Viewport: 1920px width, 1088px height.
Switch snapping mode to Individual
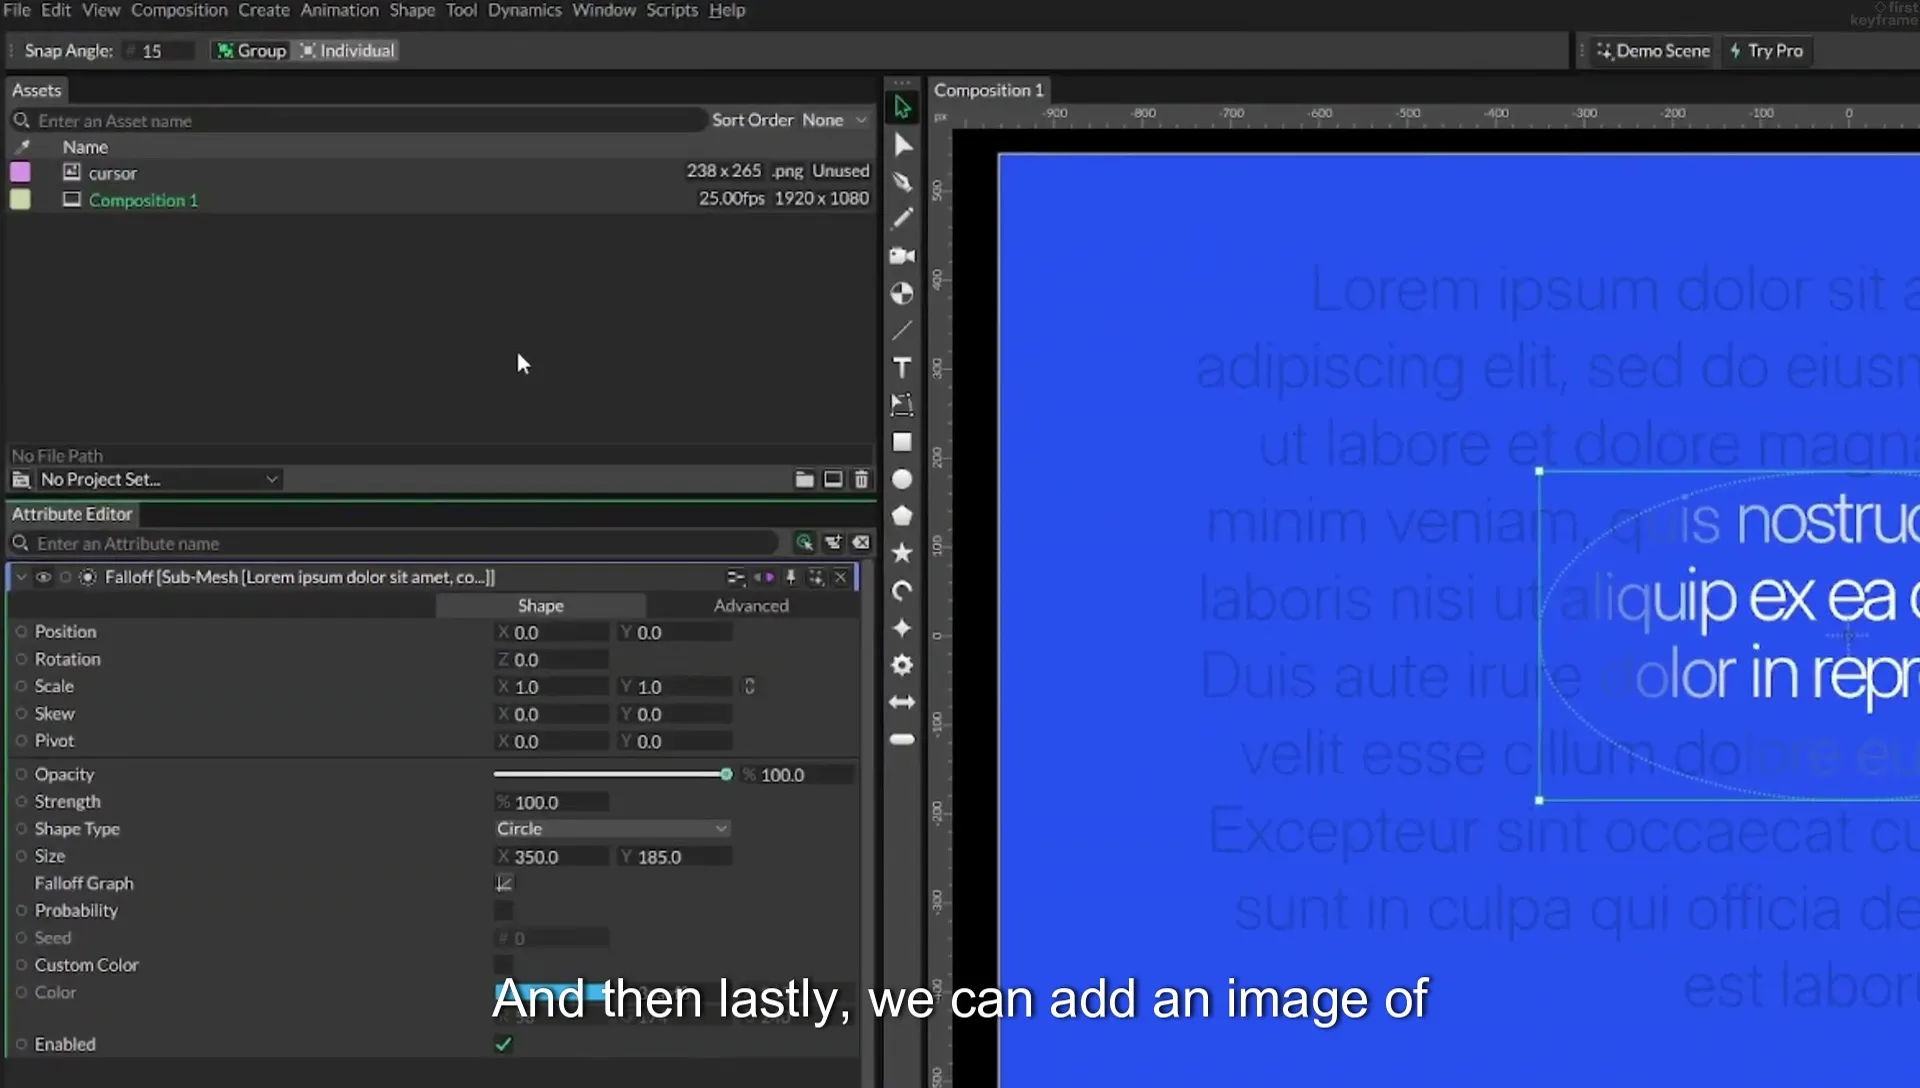(346, 51)
